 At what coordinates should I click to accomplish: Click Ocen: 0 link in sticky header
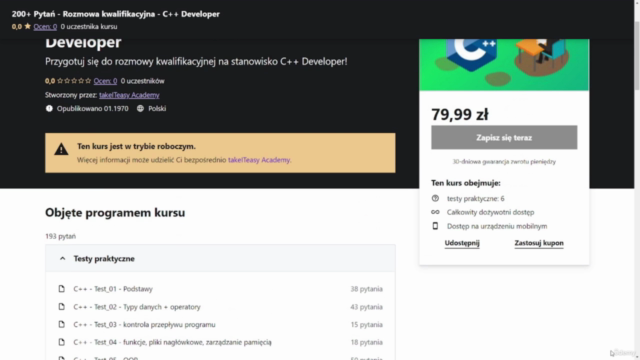click(45, 27)
